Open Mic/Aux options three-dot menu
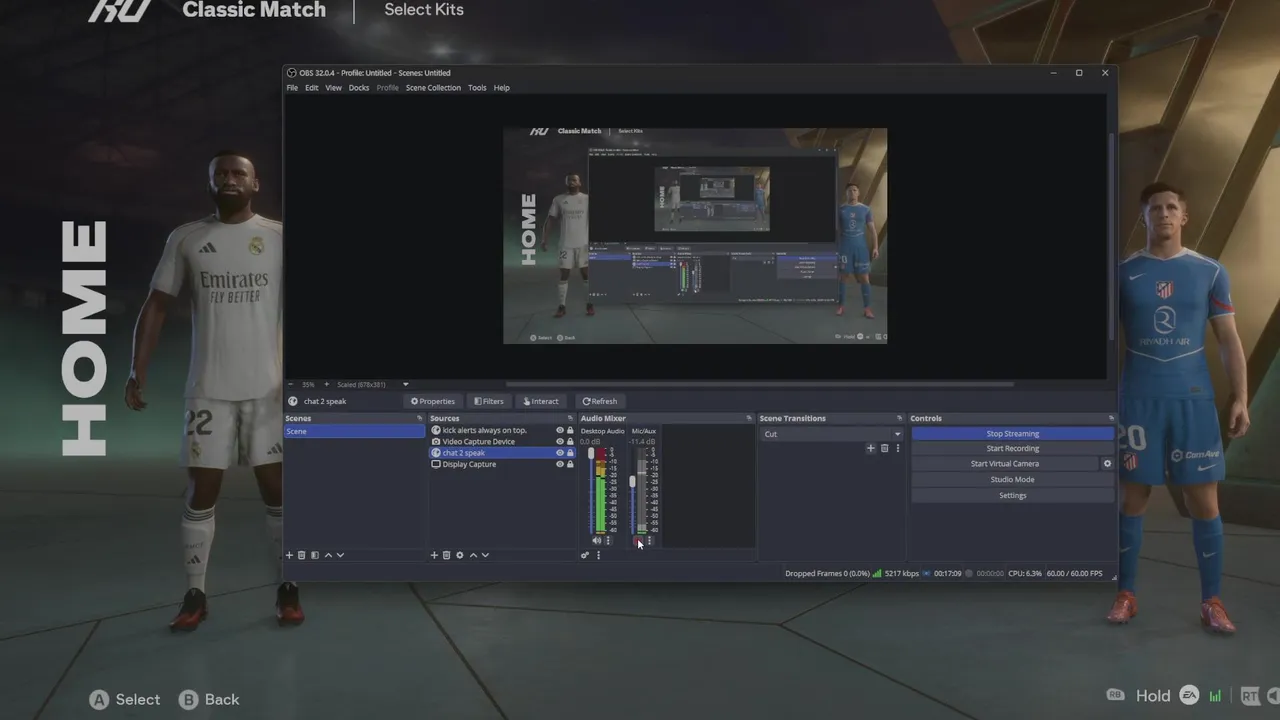 649,541
